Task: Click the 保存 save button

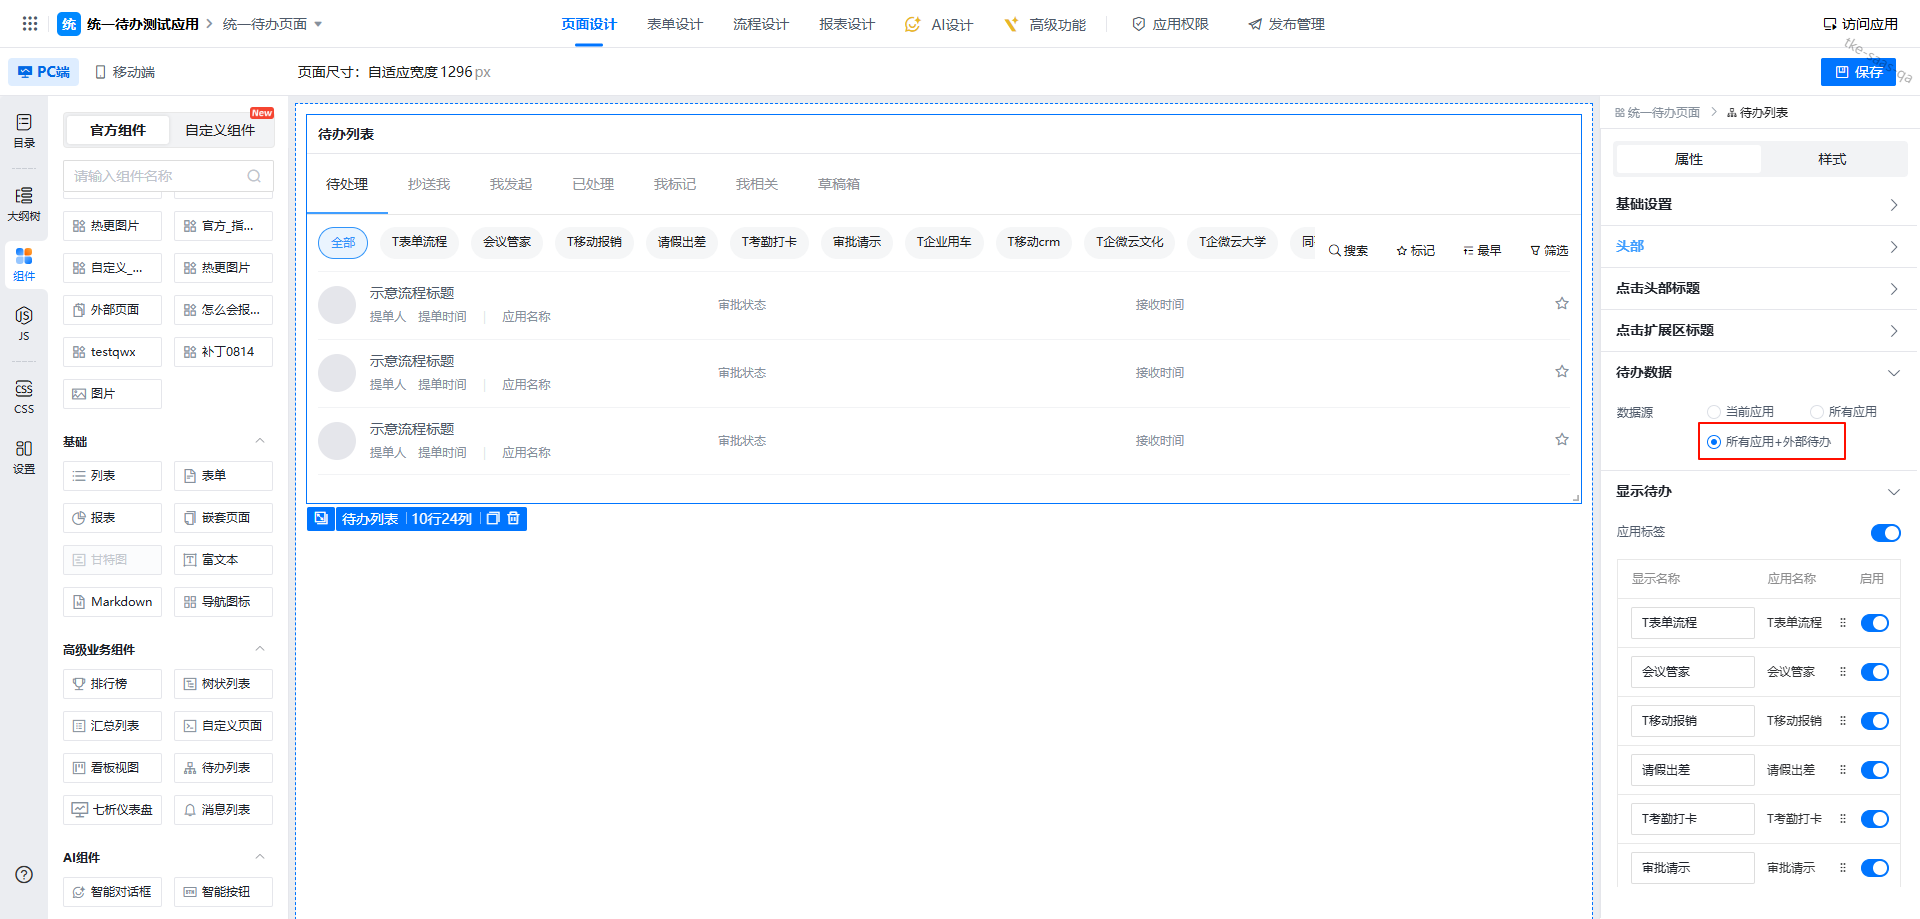Action: pos(1858,72)
